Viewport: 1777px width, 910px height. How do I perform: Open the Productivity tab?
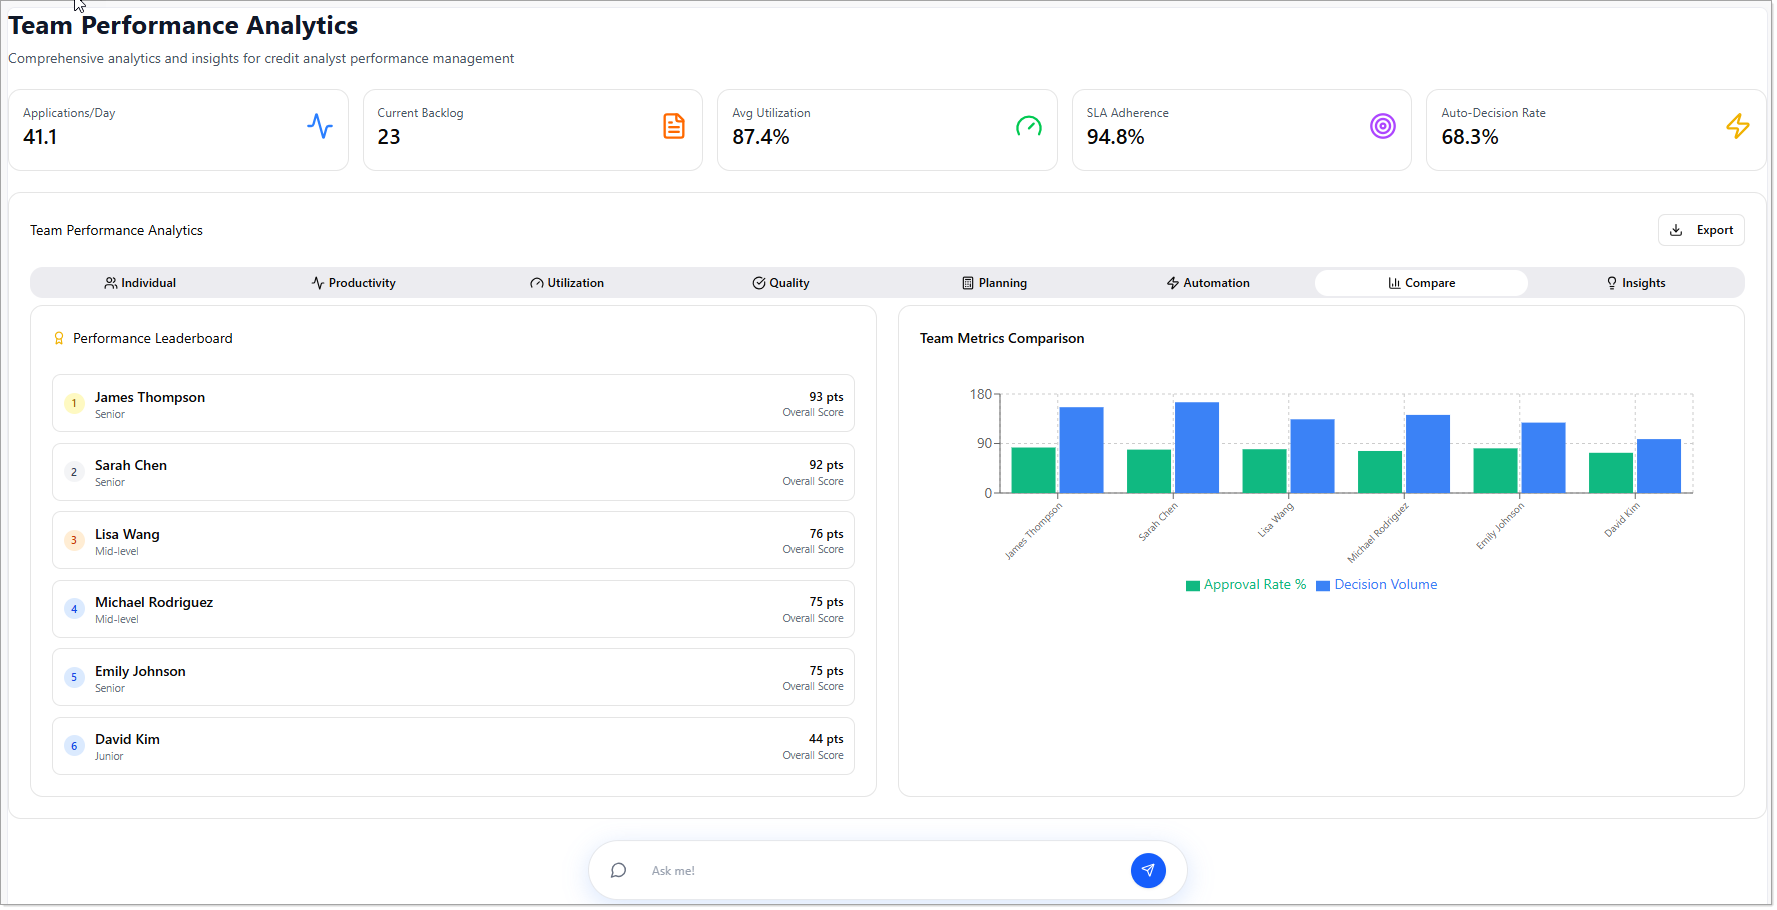[353, 283]
